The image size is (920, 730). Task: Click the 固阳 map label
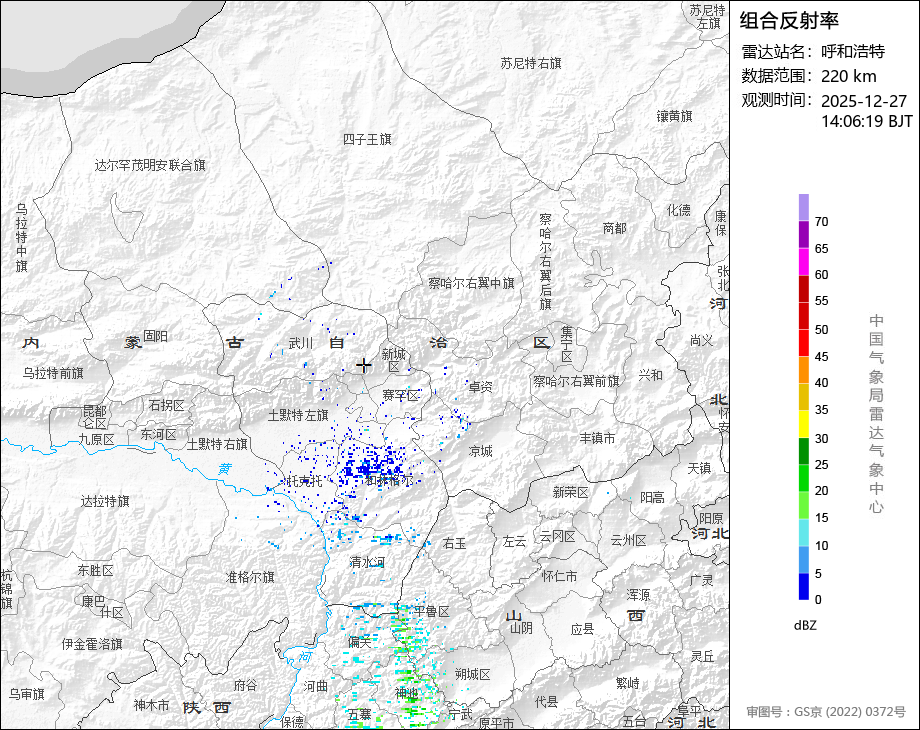[155, 336]
